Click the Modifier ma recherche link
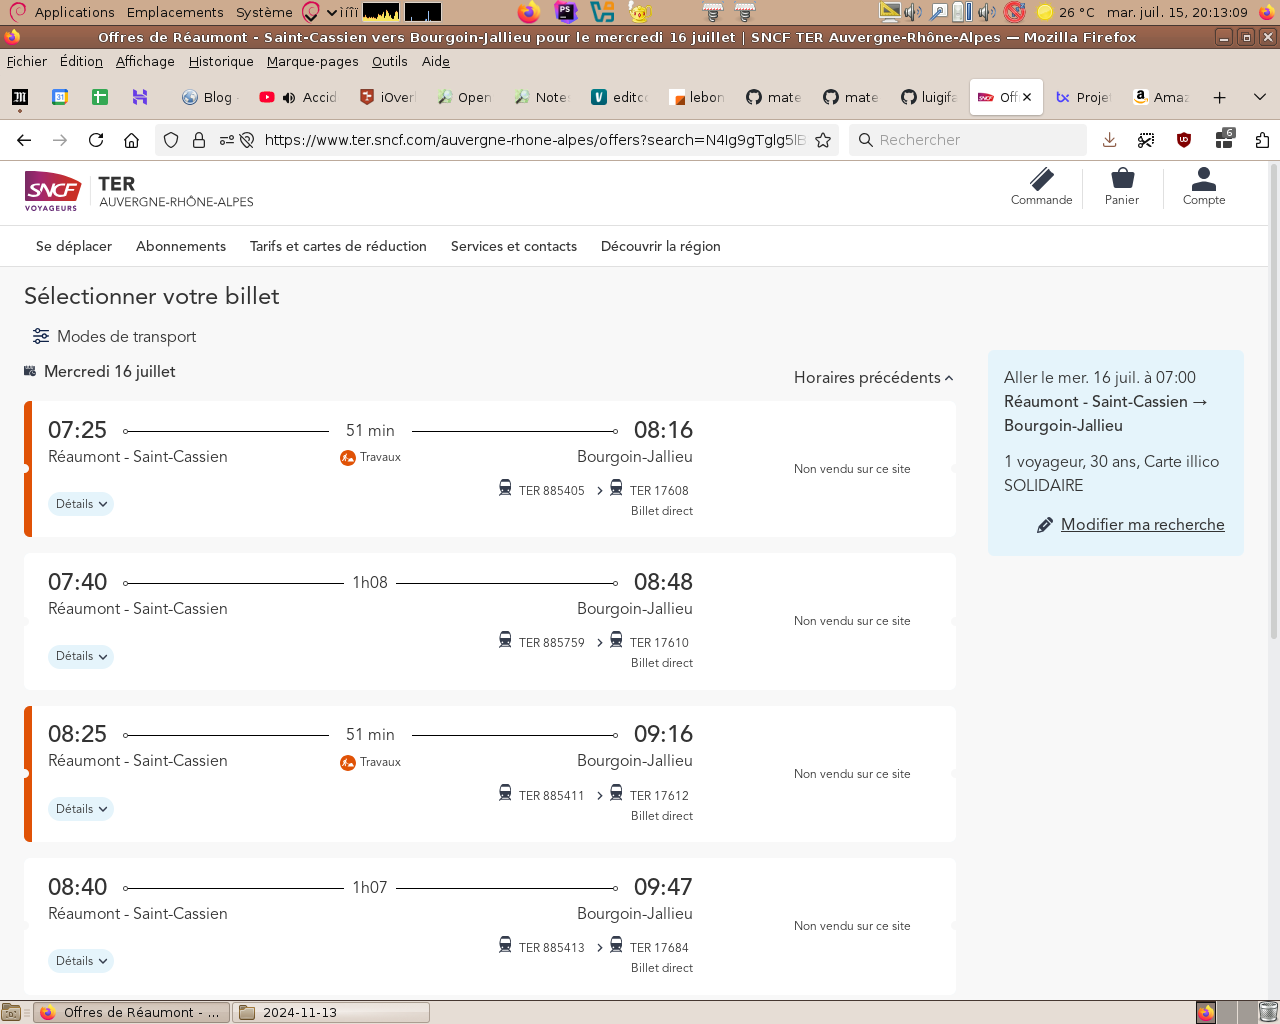Image resolution: width=1280 pixels, height=1024 pixels. (x=1142, y=524)
